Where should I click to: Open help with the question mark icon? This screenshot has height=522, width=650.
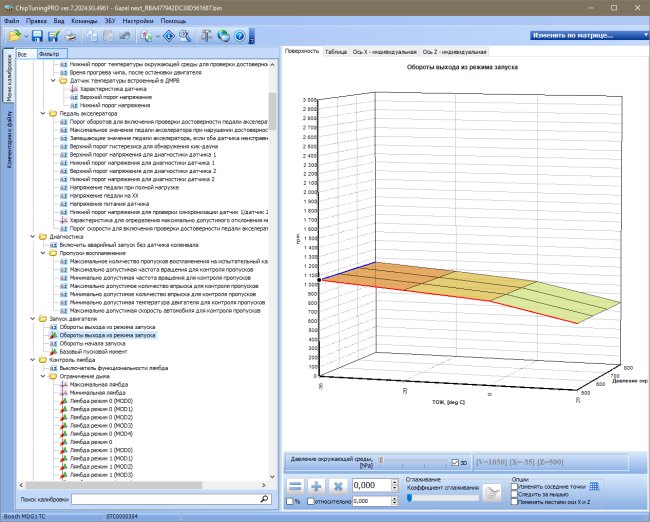tap(240, 36)
